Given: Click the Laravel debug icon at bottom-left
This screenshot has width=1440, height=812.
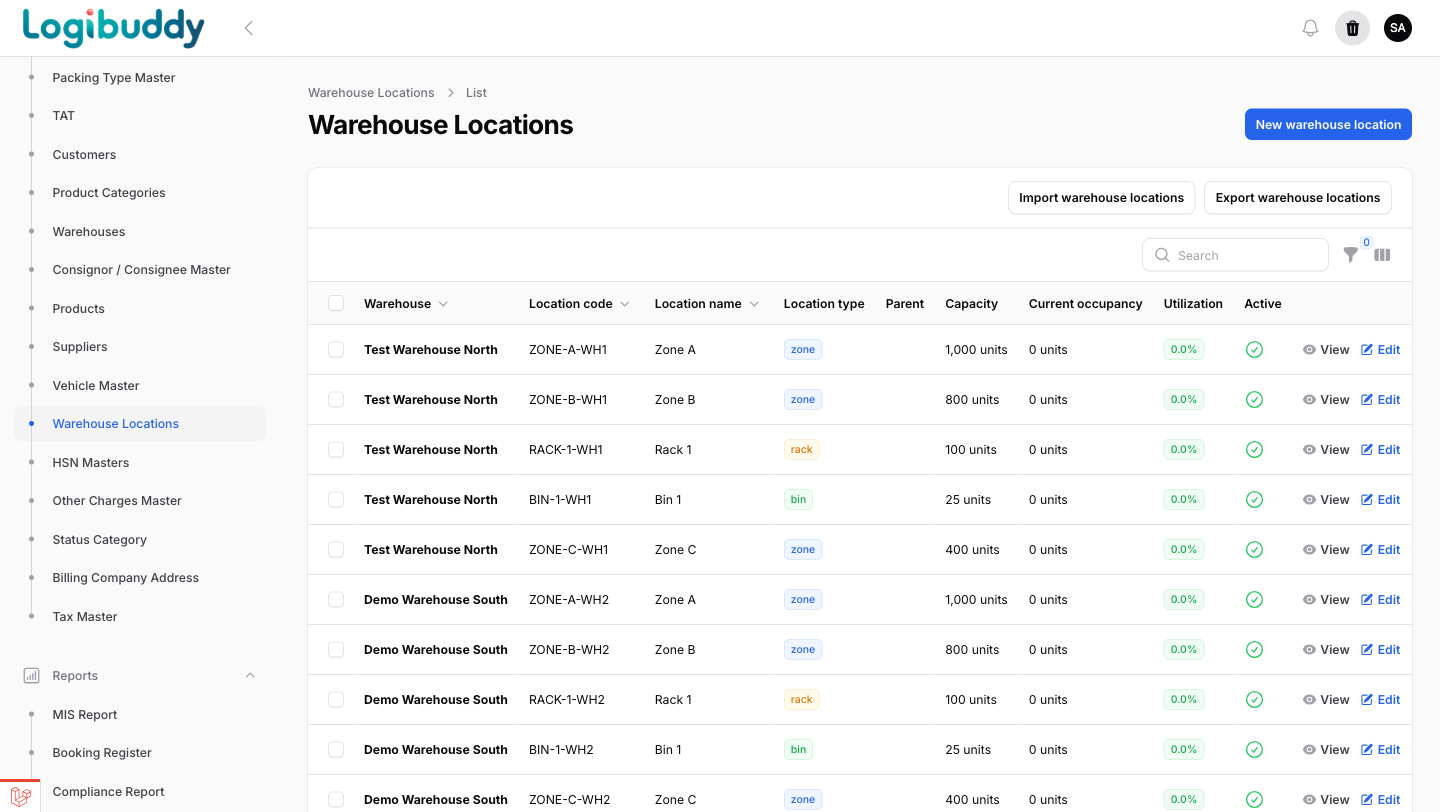Looking at the screenshot, I should (20, 796).
